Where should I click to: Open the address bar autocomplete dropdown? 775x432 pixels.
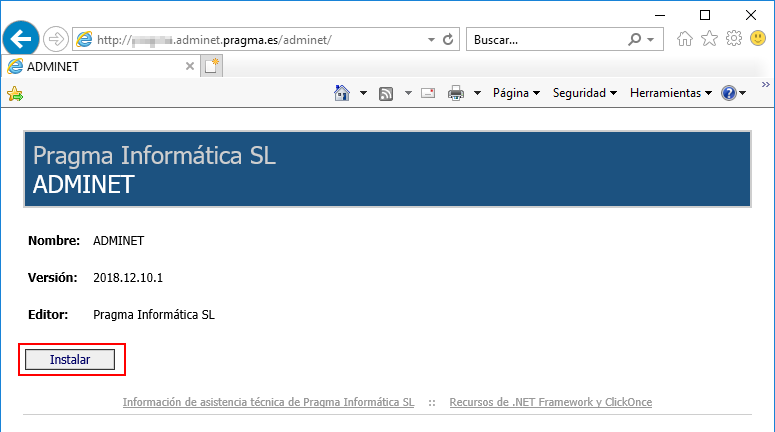click(431, 40)
